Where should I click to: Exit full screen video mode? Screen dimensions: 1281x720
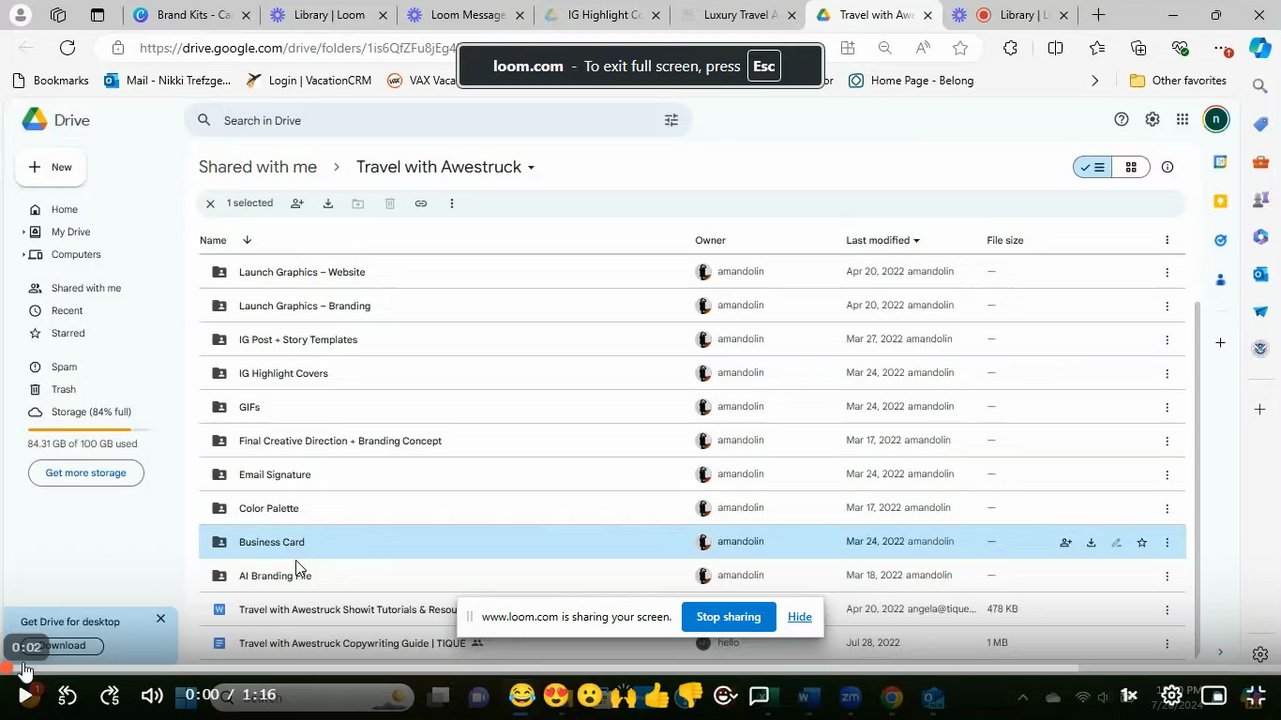(1257, 695)
